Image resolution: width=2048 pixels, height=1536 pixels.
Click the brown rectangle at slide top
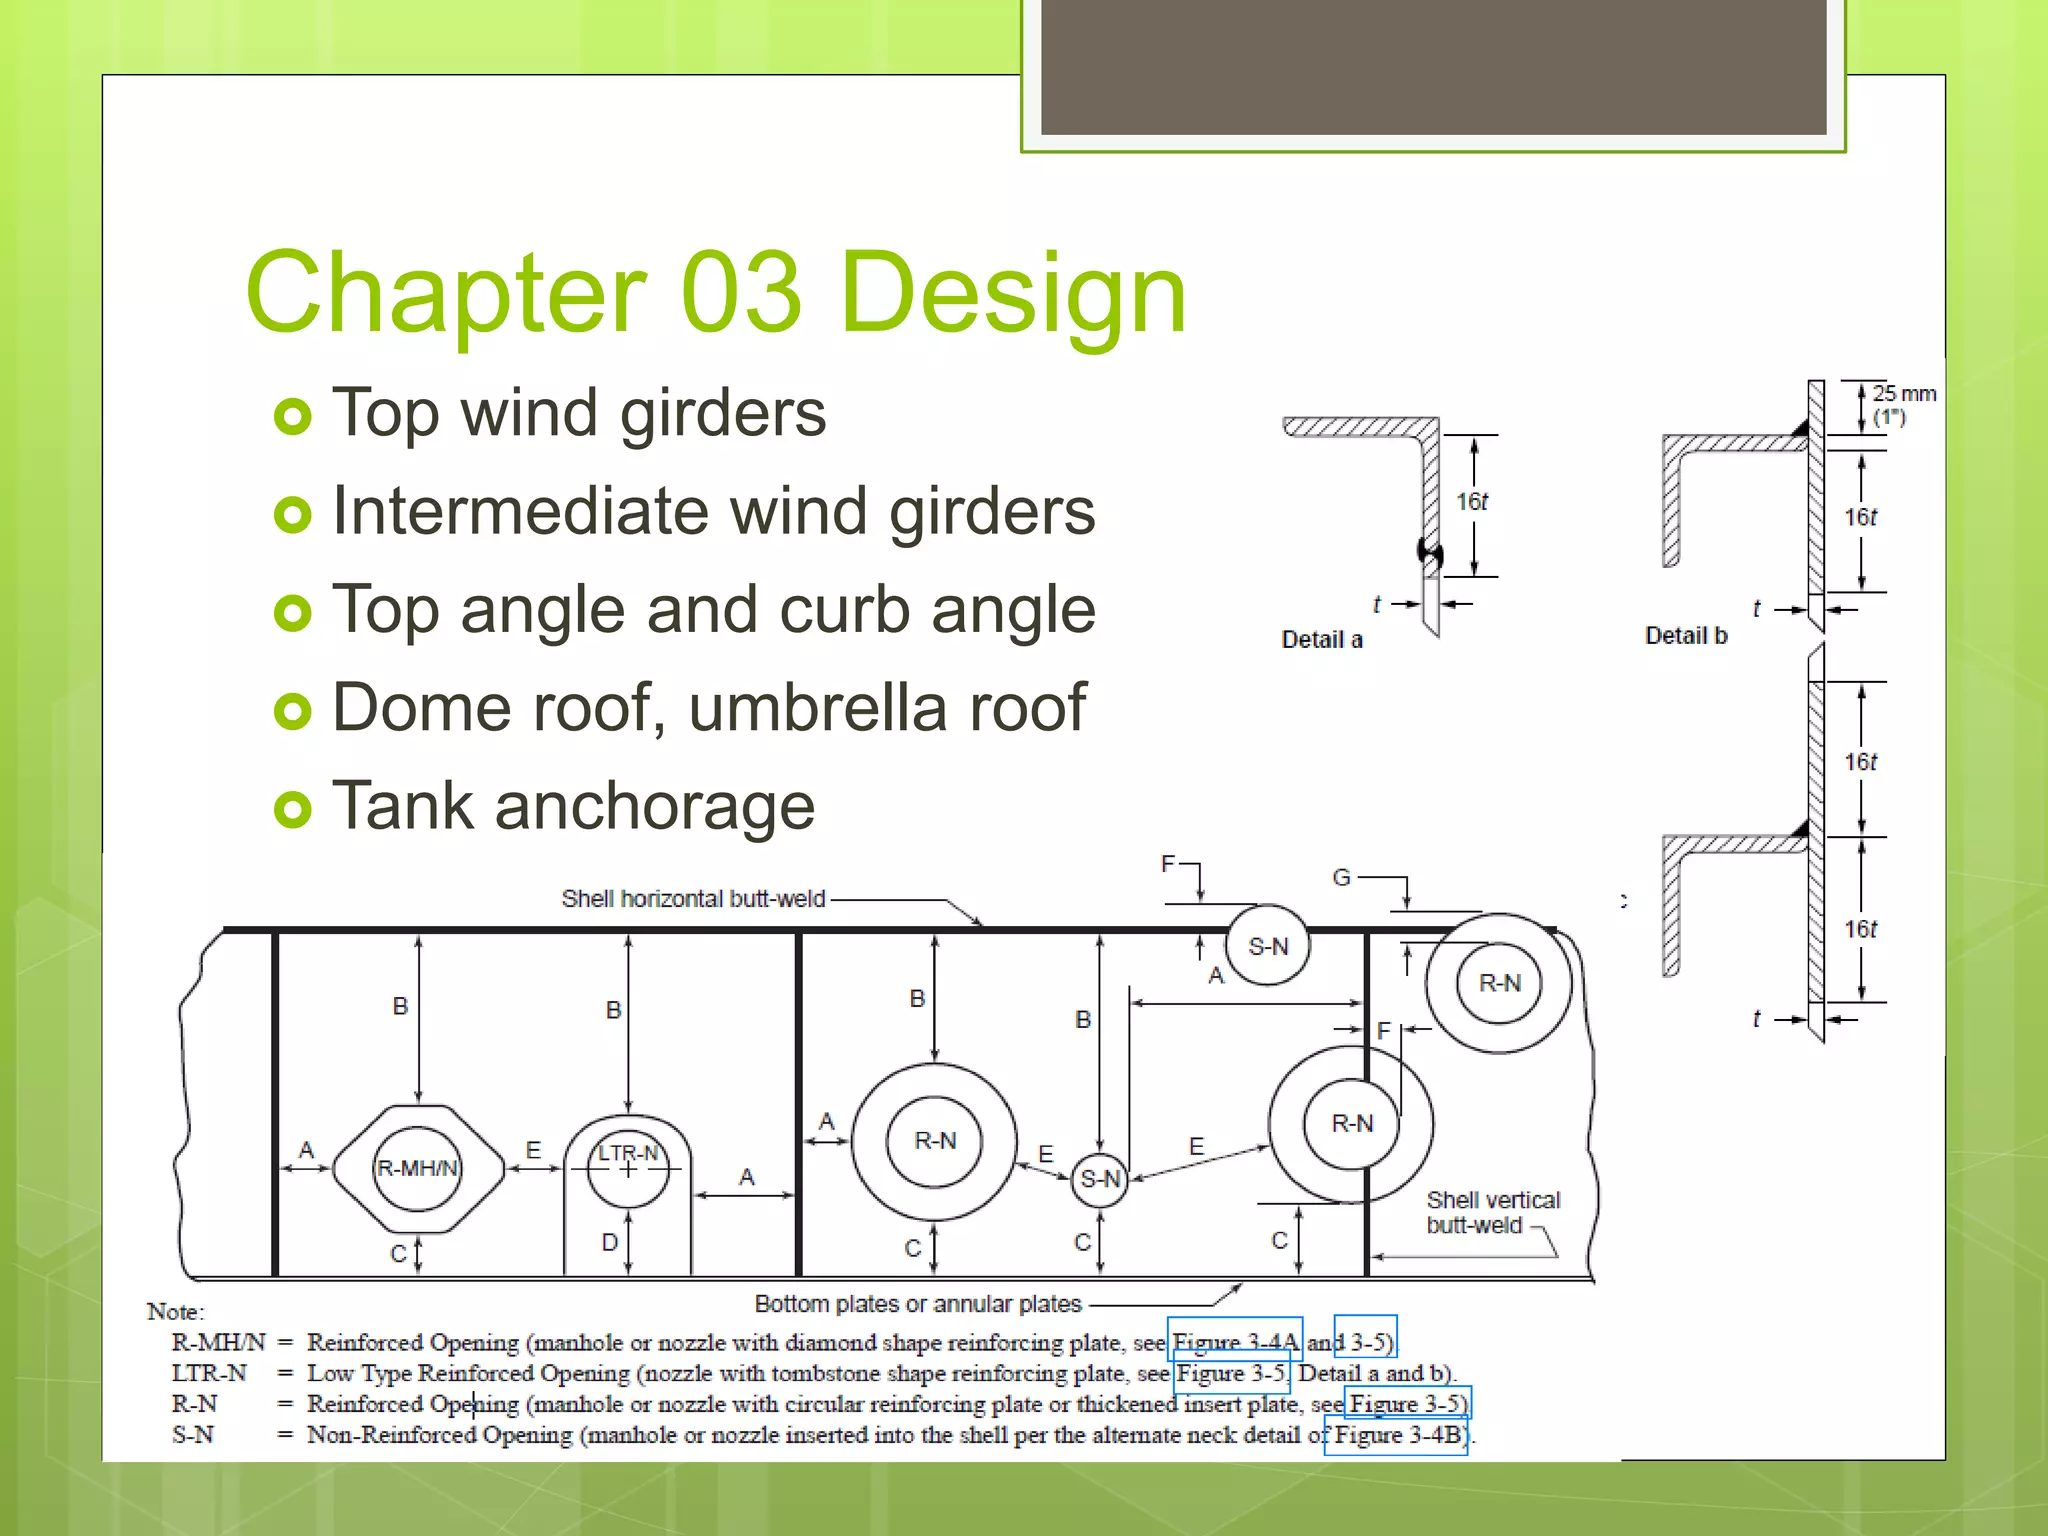point(1433,66)
